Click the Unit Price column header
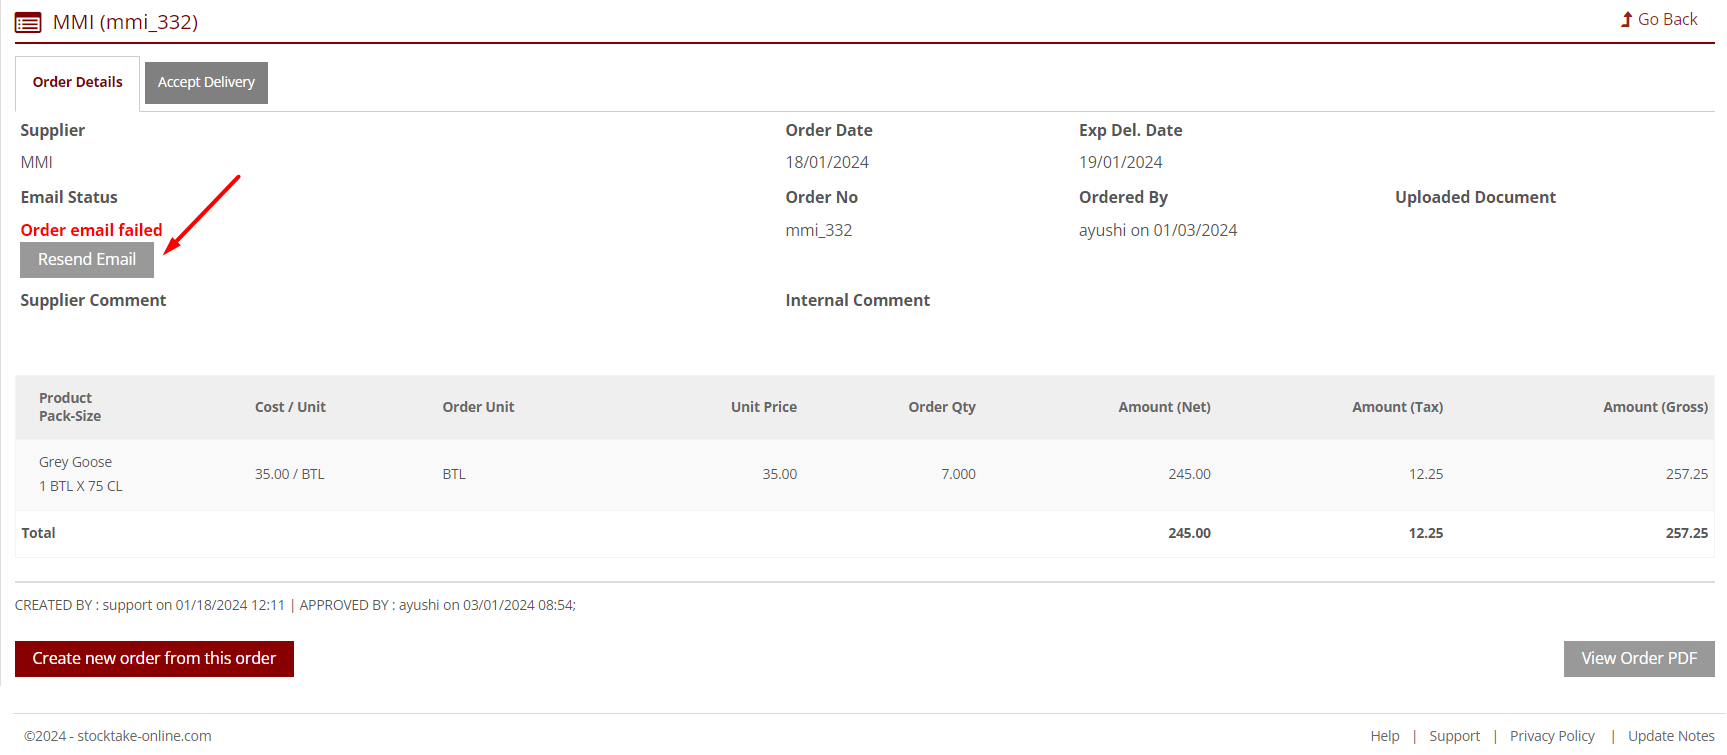 [x=763, y=407]
